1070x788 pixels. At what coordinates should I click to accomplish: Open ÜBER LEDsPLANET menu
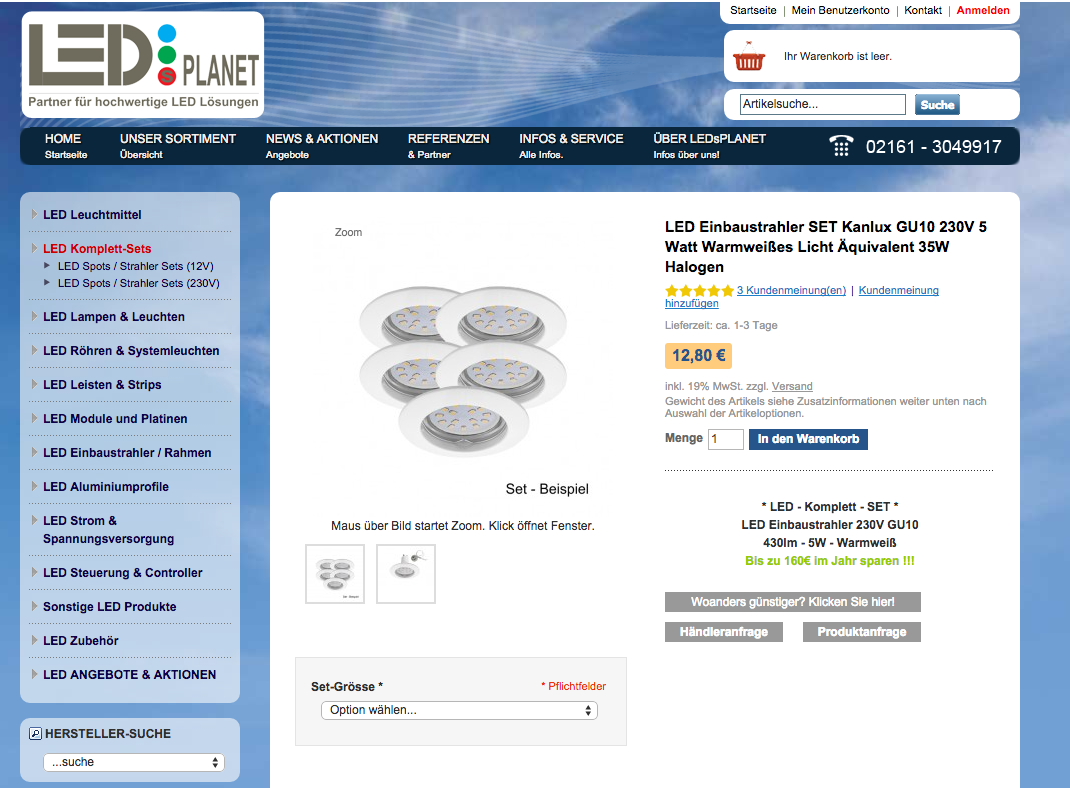point(709,146)
